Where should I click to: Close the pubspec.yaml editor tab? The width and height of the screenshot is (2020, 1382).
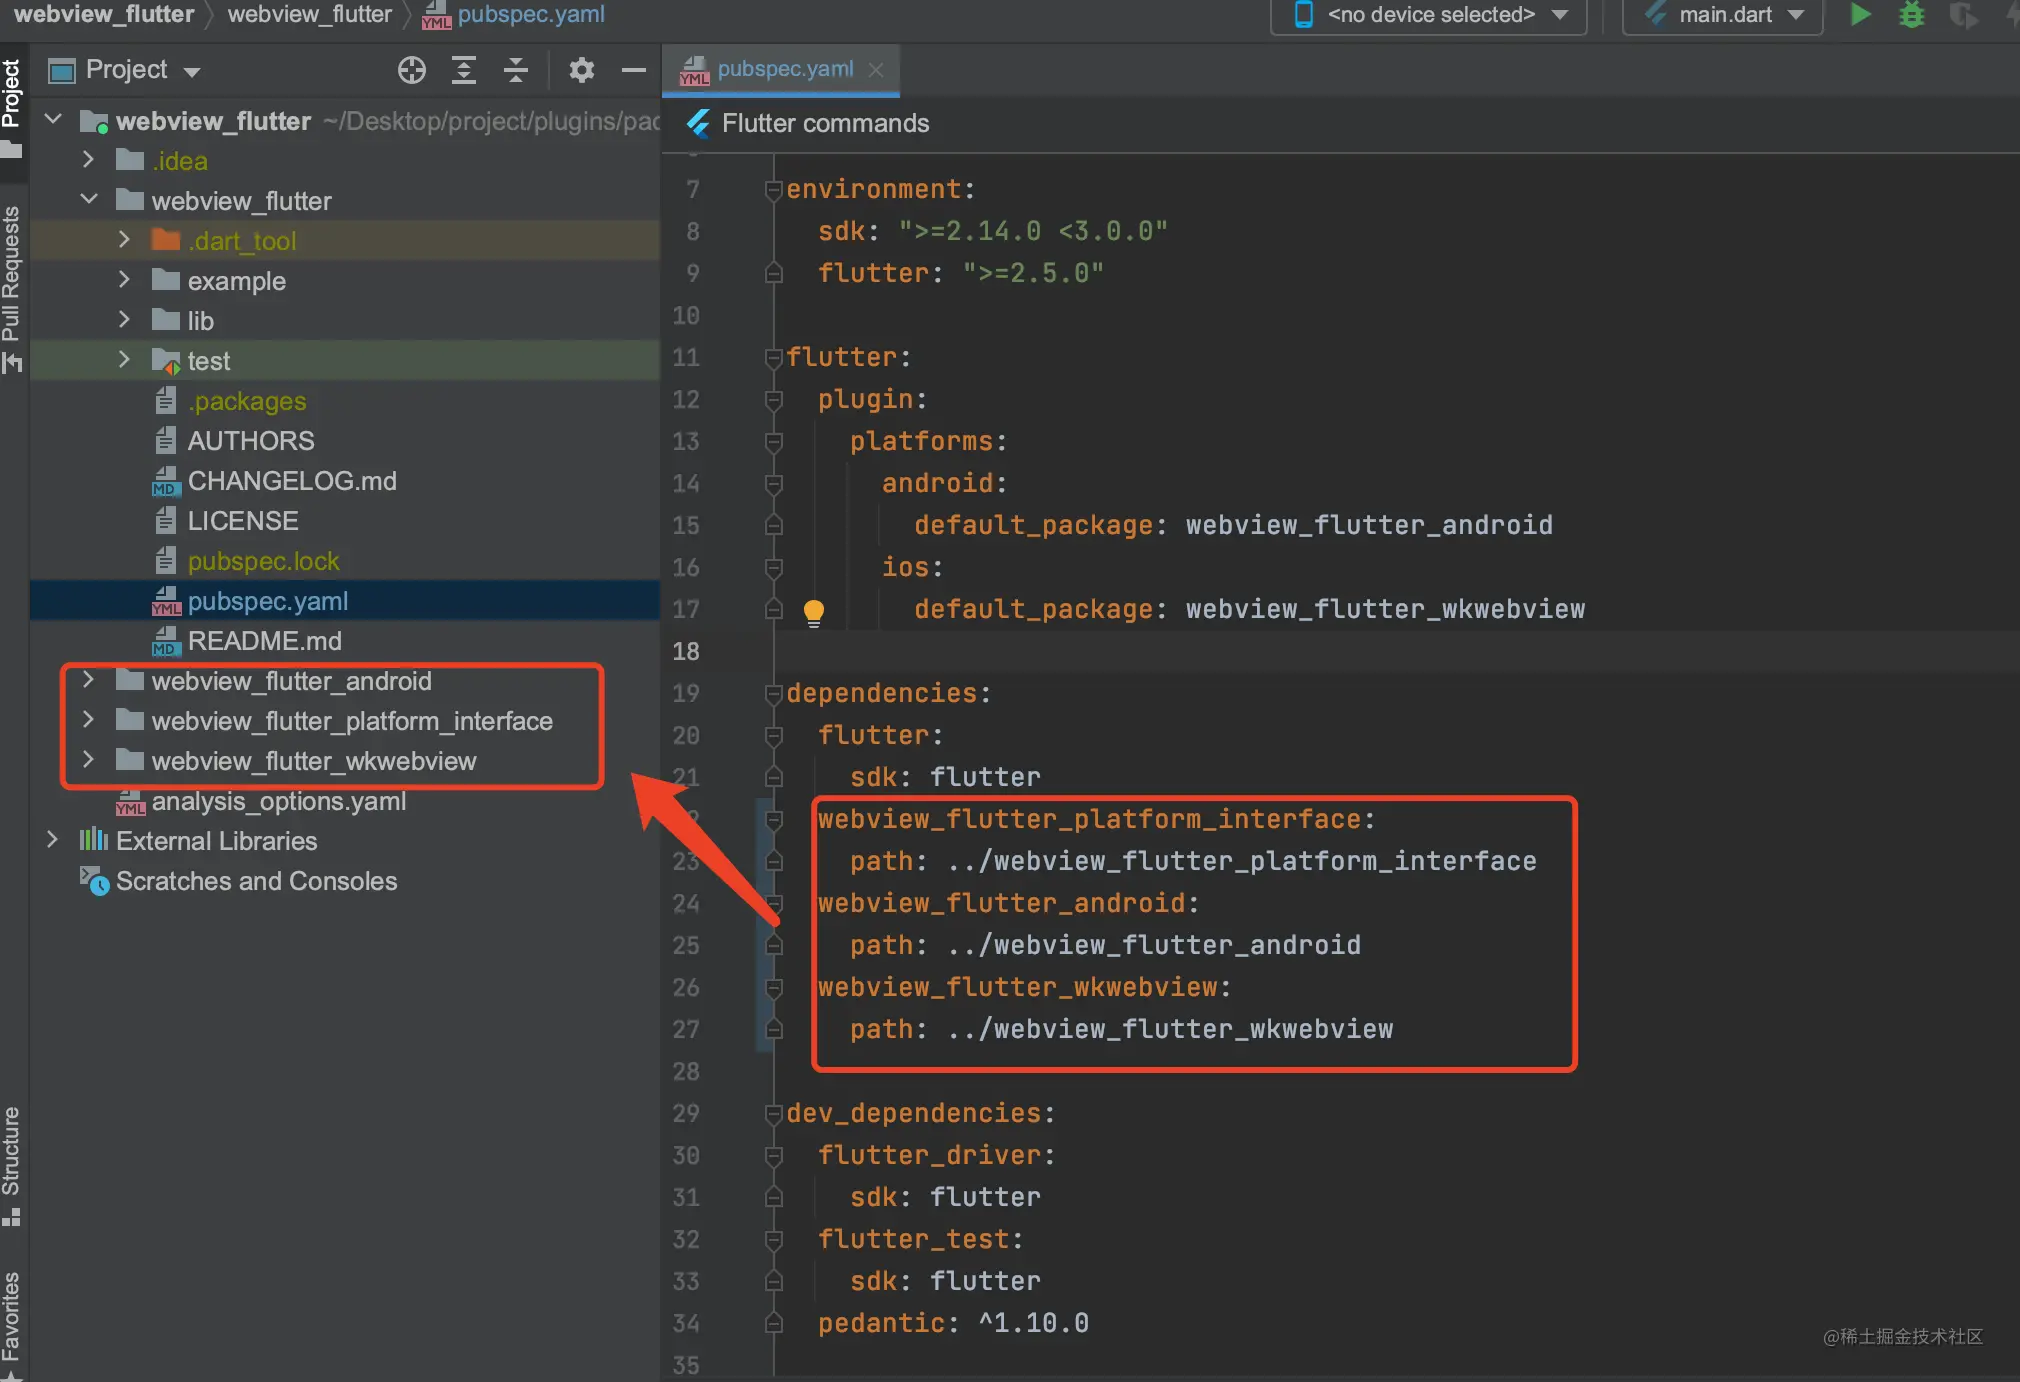[x=876, y=69]
